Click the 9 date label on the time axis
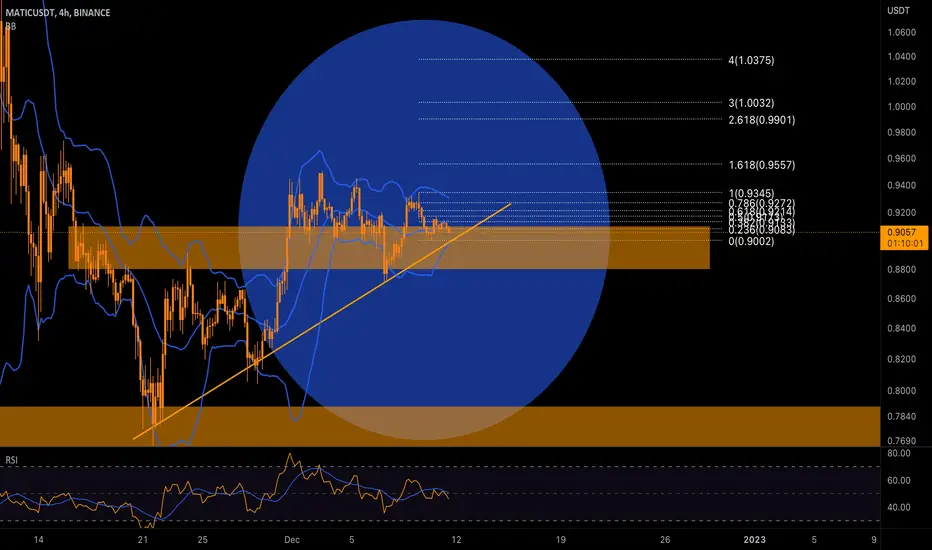Image resolution: width=932 pixels, height=550 pixels. click(x=874, y=540)
